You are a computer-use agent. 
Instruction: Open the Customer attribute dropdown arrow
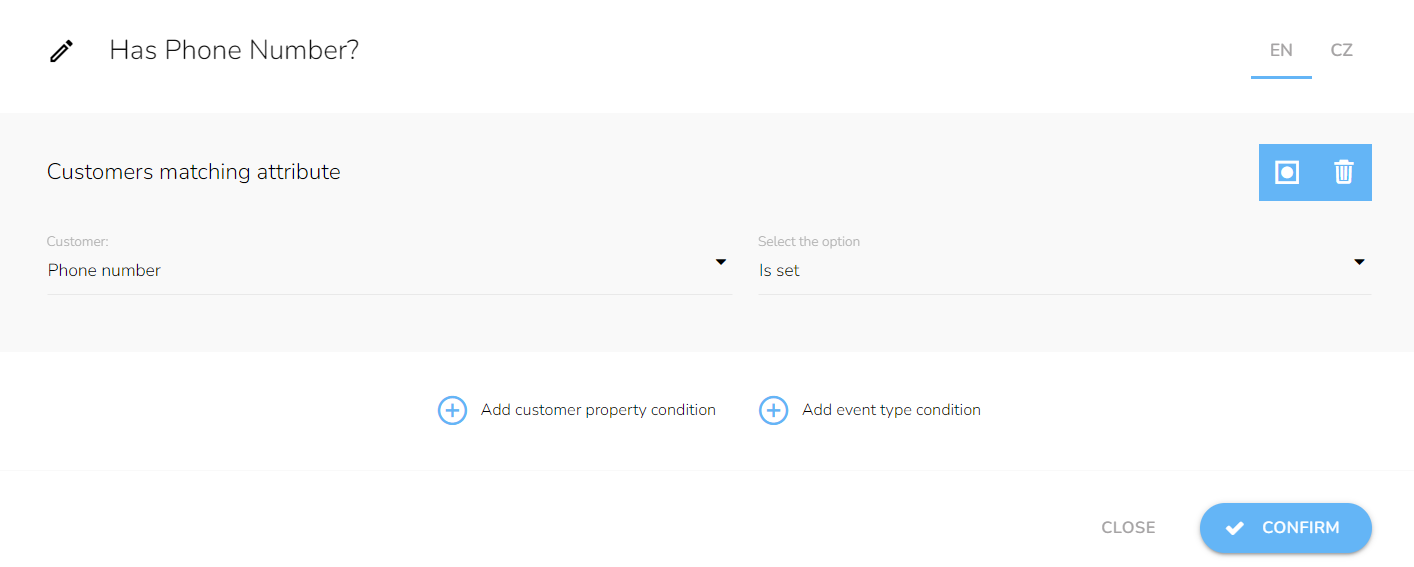point(720,262)
